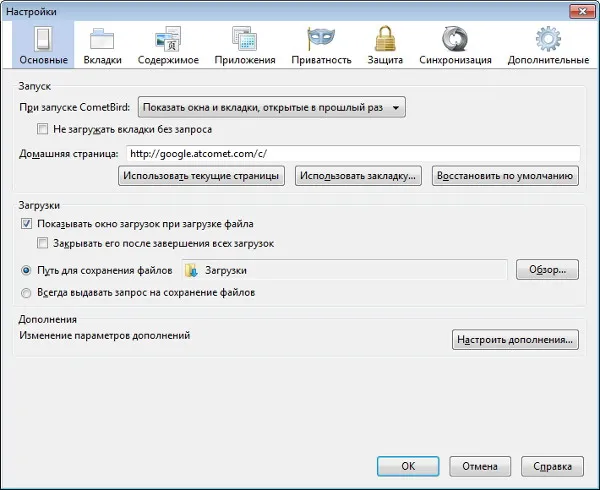
Task: Click 'Восстановить по умолчанию' button
Action: coord(505,176)
